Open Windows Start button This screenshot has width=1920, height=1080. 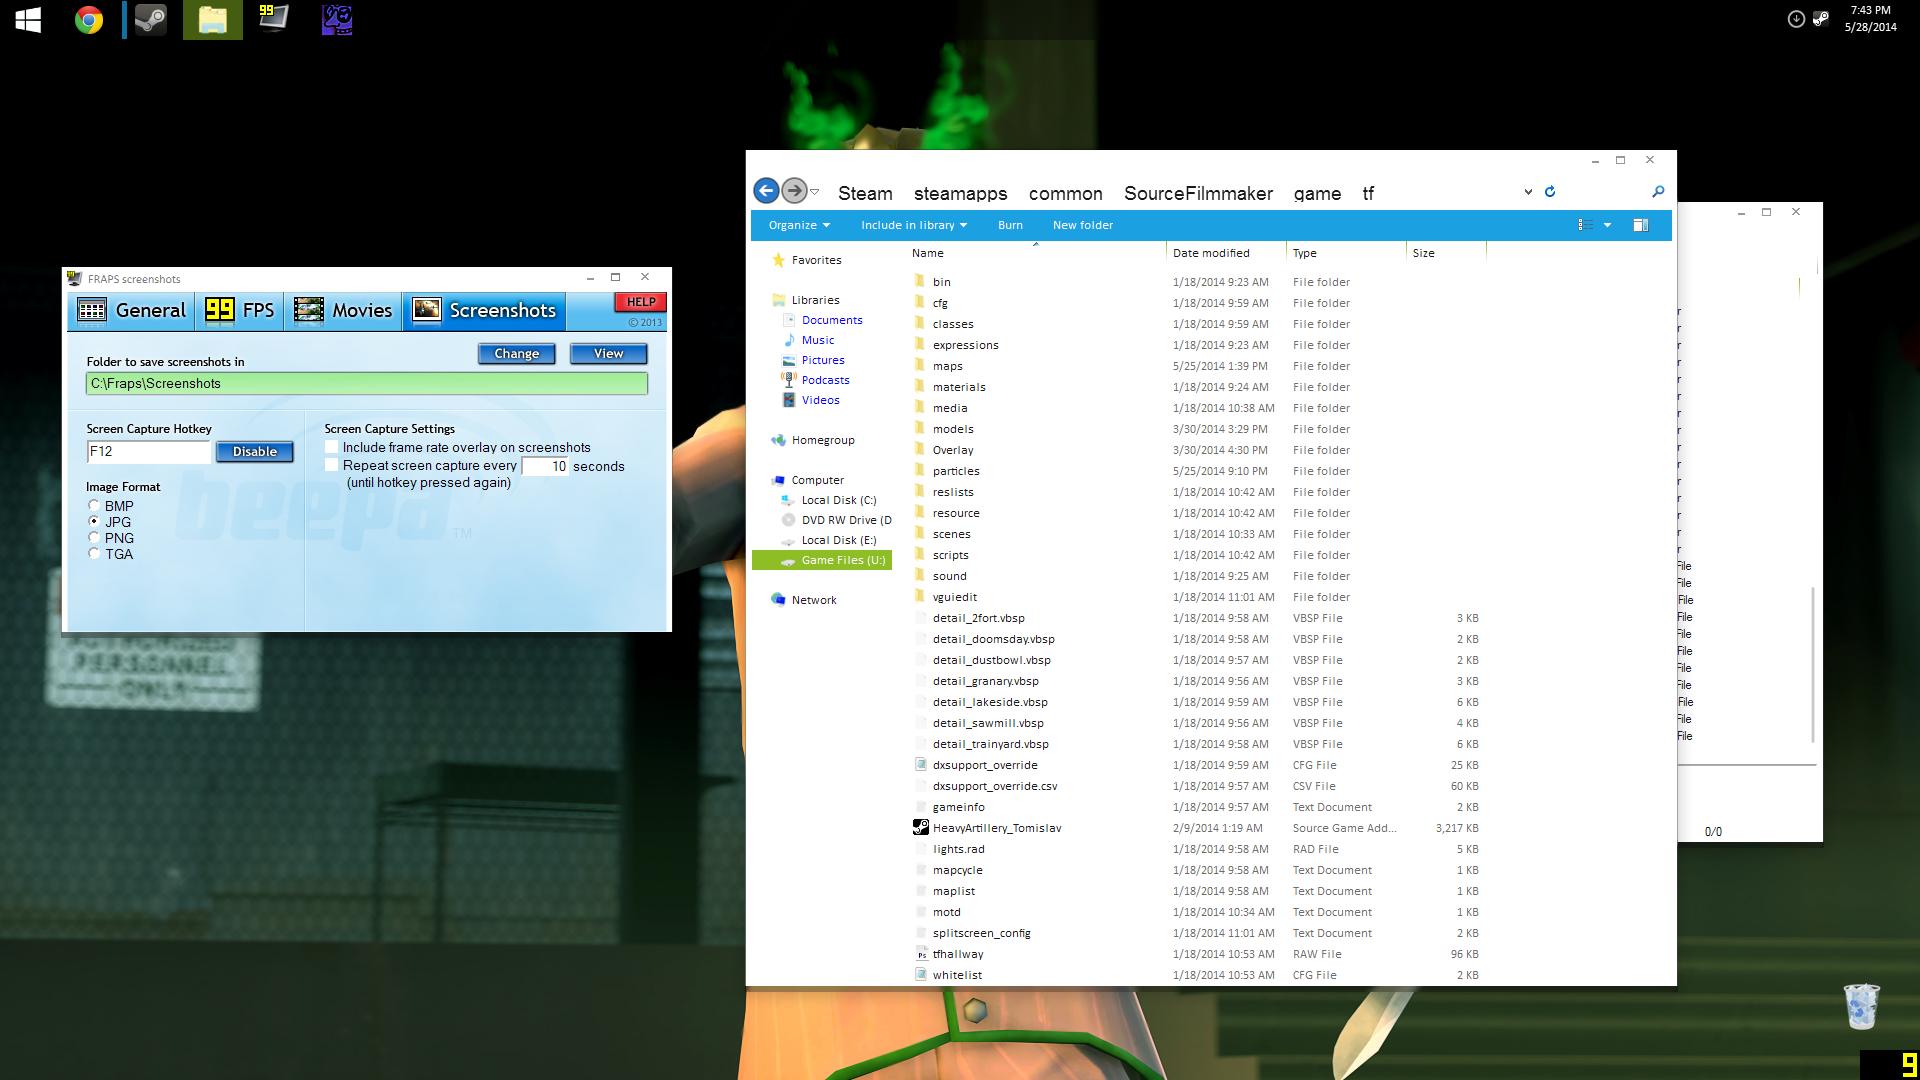pyautogui.click(x=28, y=20)
